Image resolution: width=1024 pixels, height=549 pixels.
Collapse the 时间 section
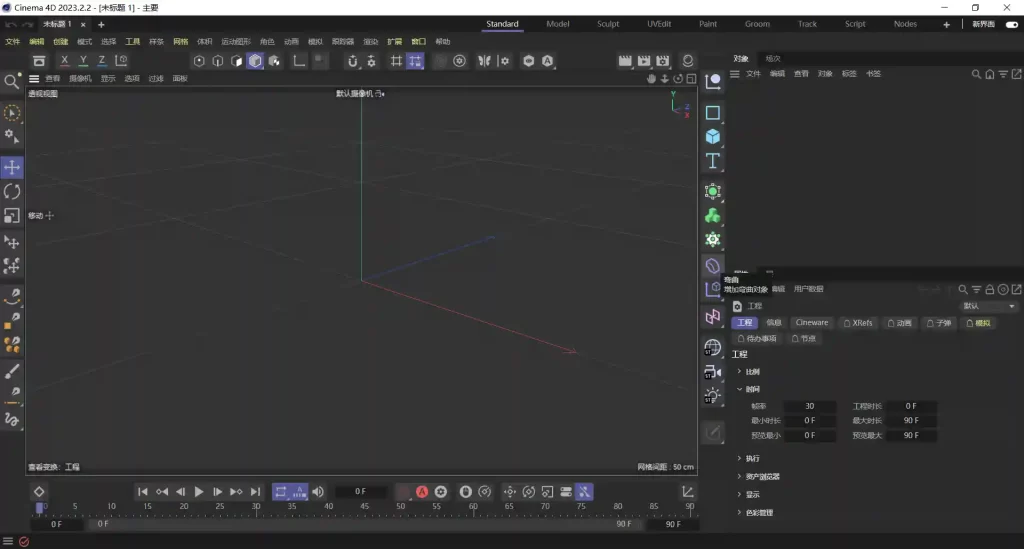coord(752,389)
